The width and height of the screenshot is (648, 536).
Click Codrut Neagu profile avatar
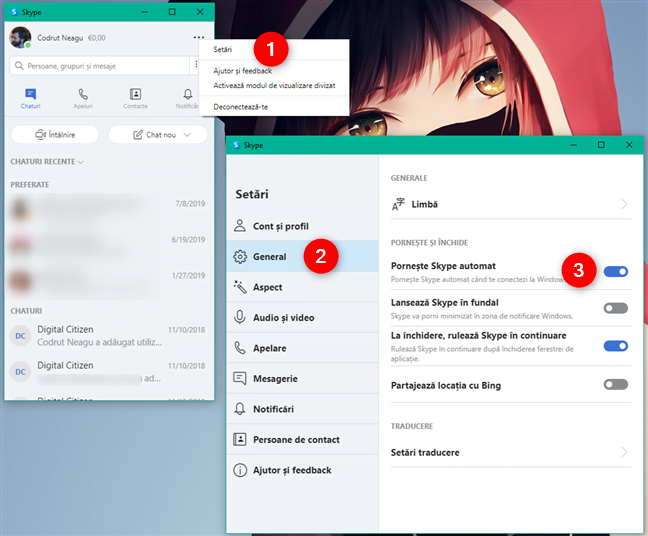pos(20,37)
